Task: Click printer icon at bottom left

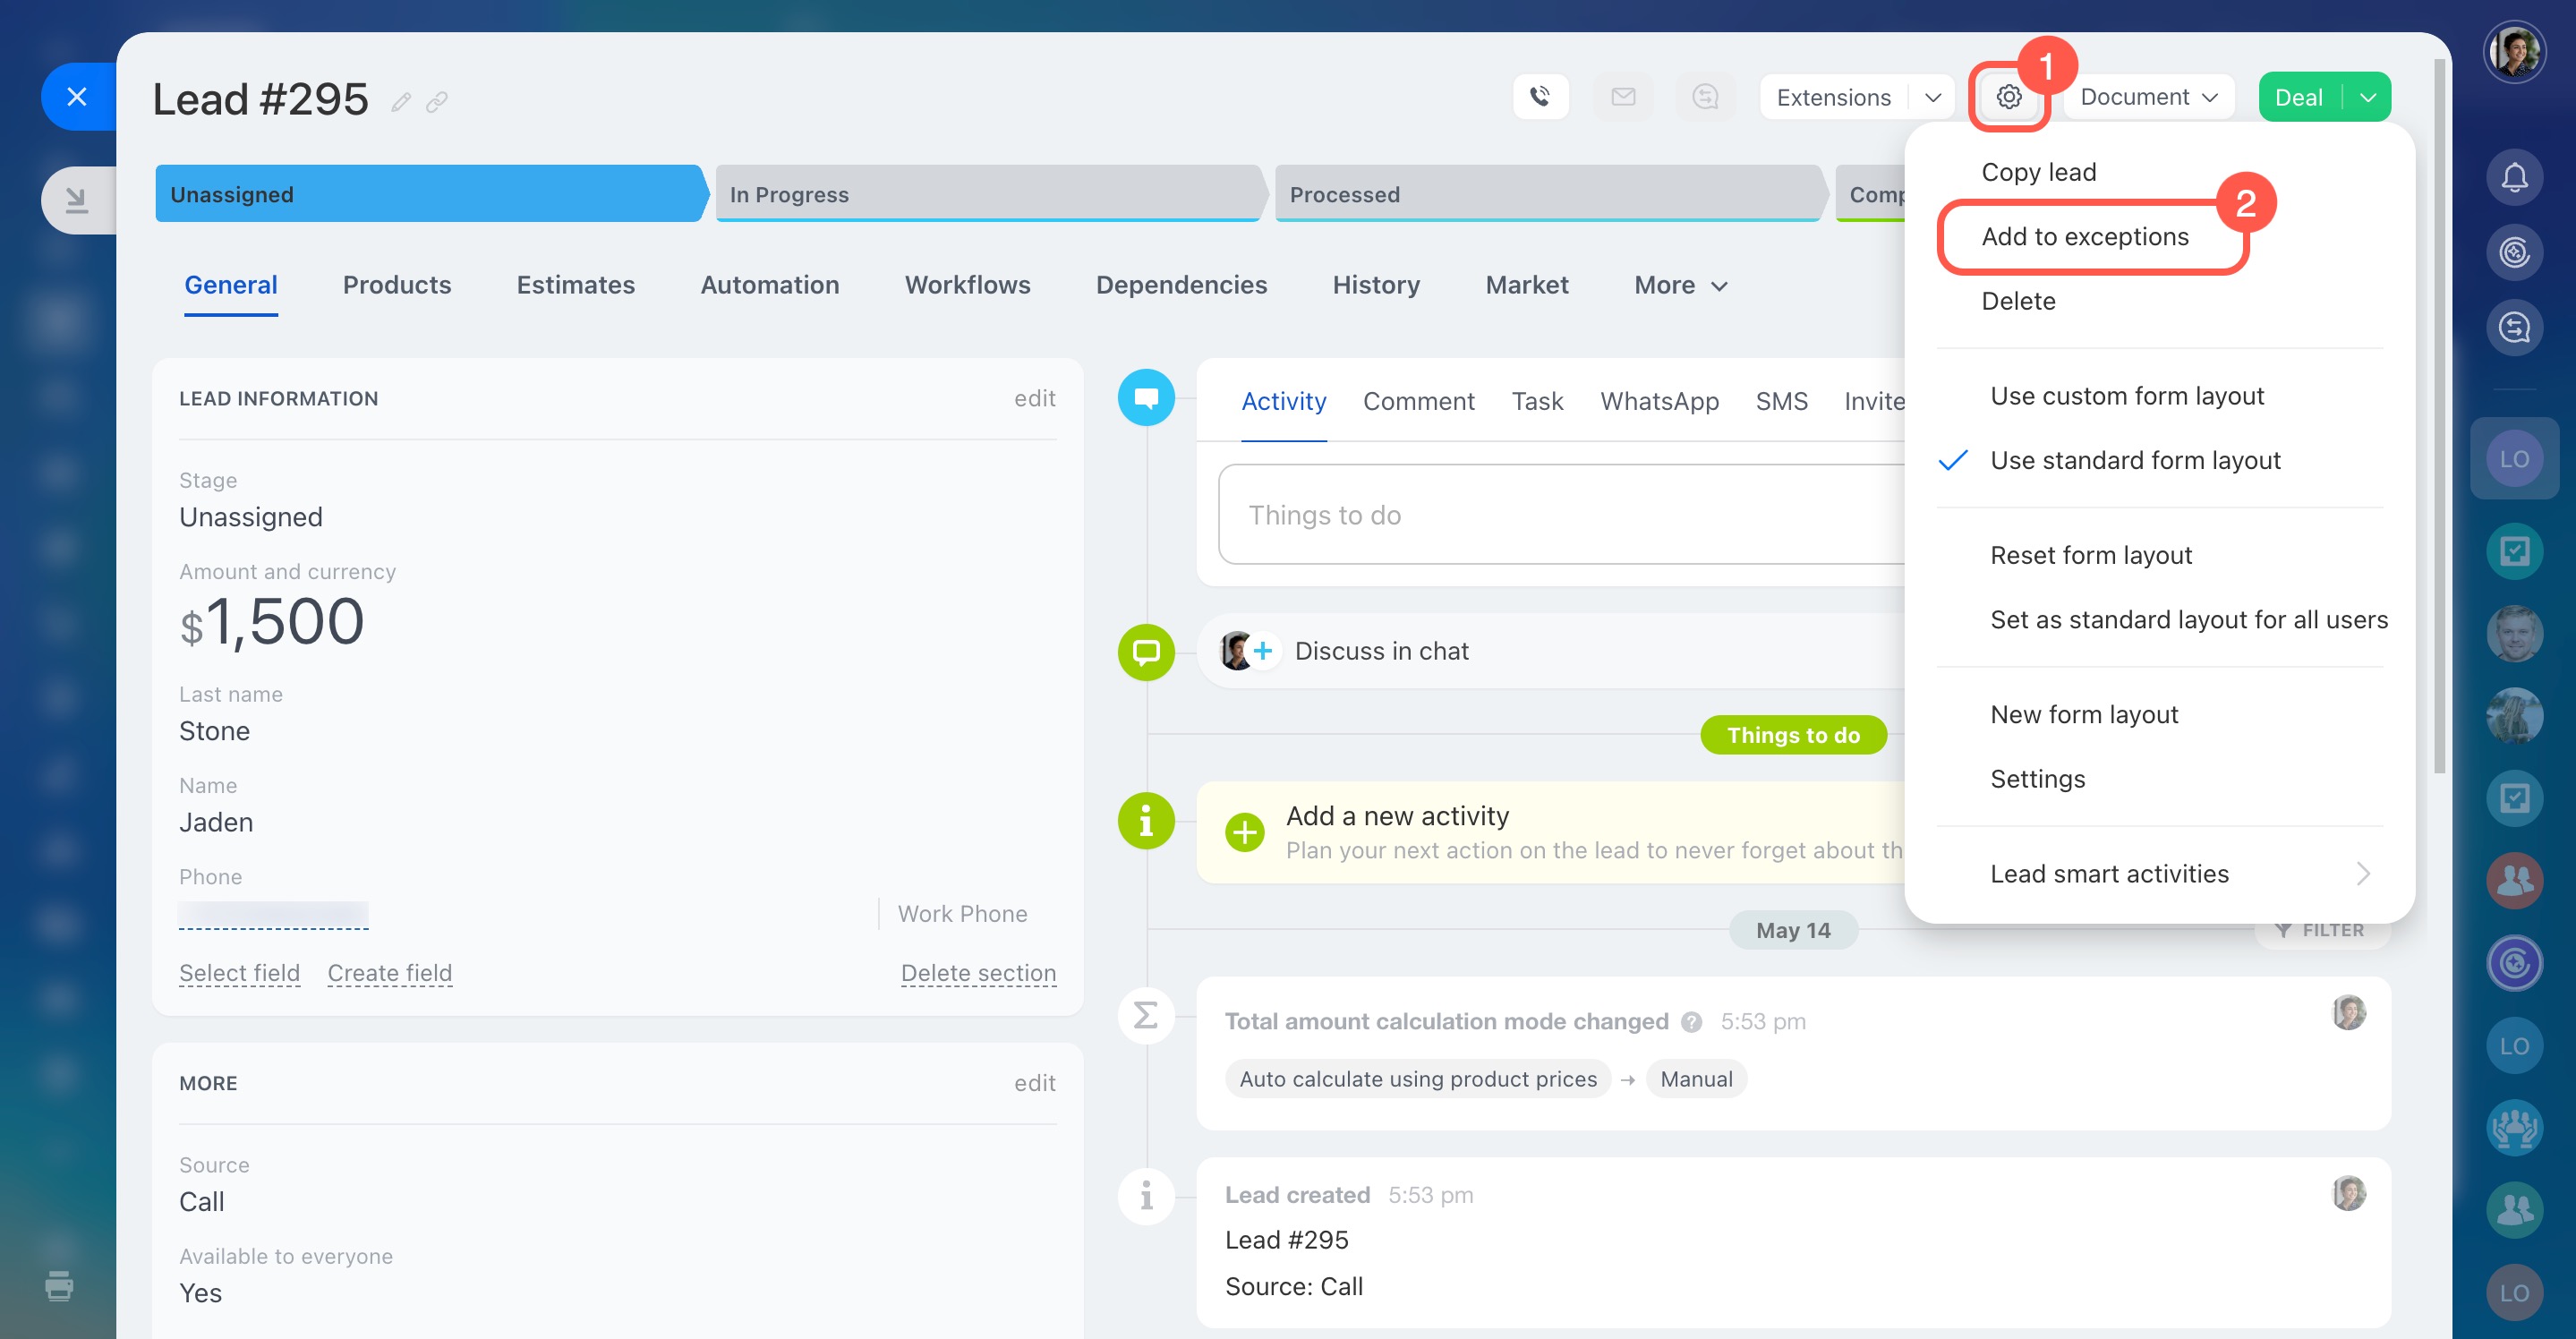Action: [x=59, y=1285]
